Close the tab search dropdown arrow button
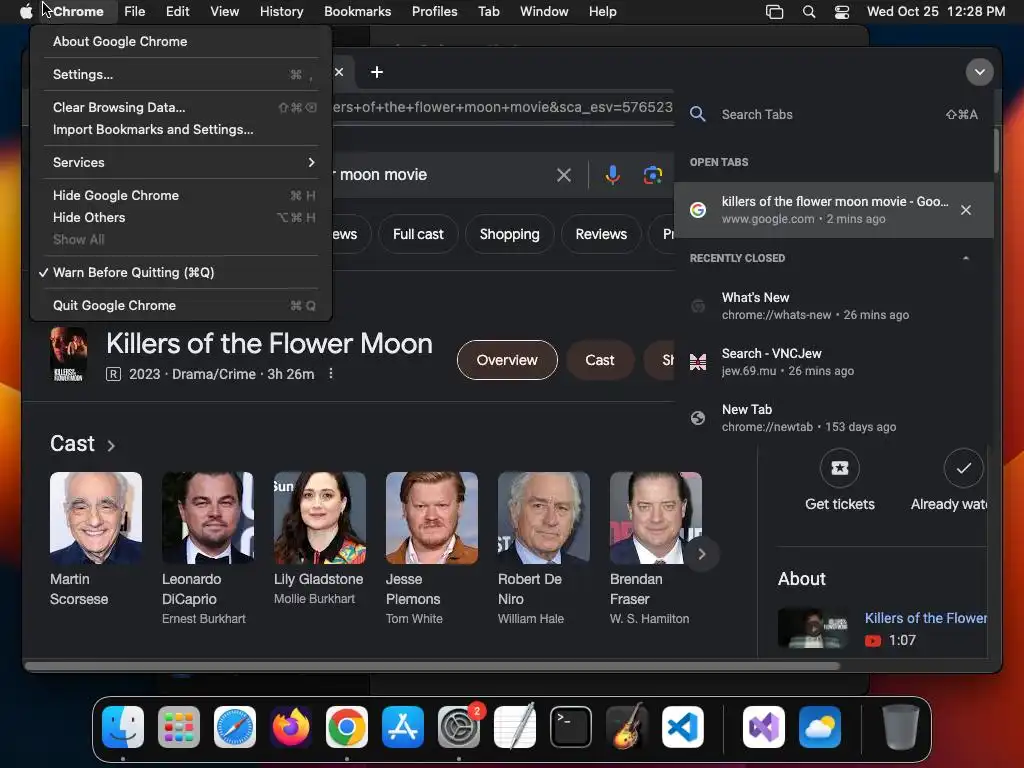Viewport: 1024px width, 768px height. point(980,72)
